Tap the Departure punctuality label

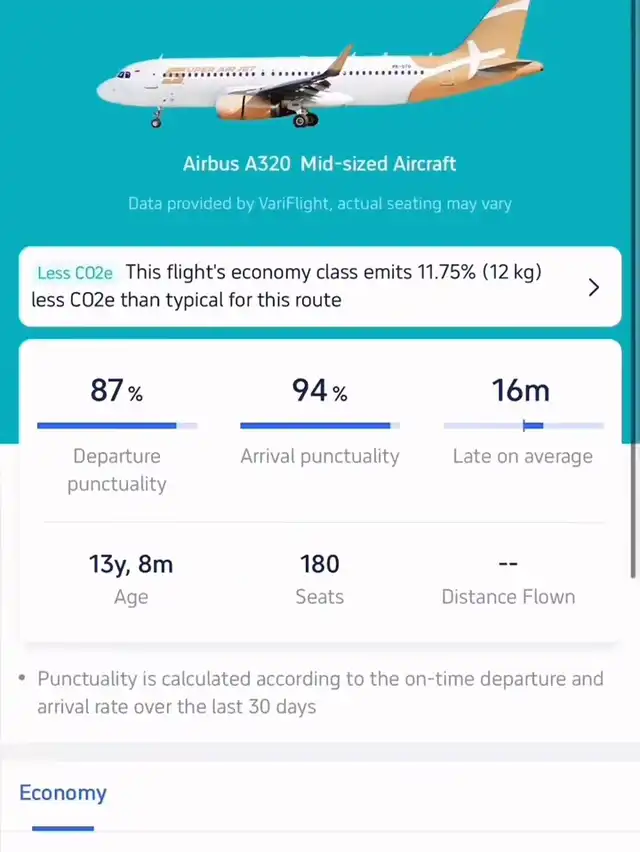[x=117, y=470]
